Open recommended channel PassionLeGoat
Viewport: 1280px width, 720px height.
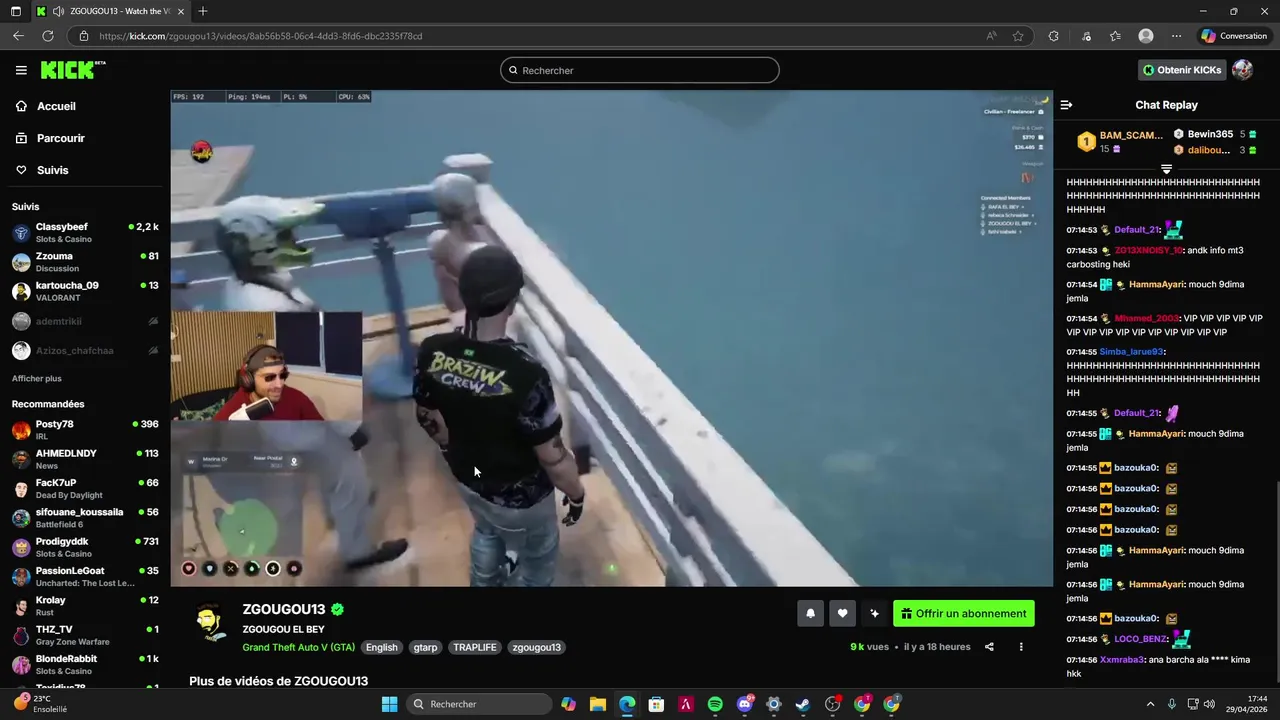[85, 576]
